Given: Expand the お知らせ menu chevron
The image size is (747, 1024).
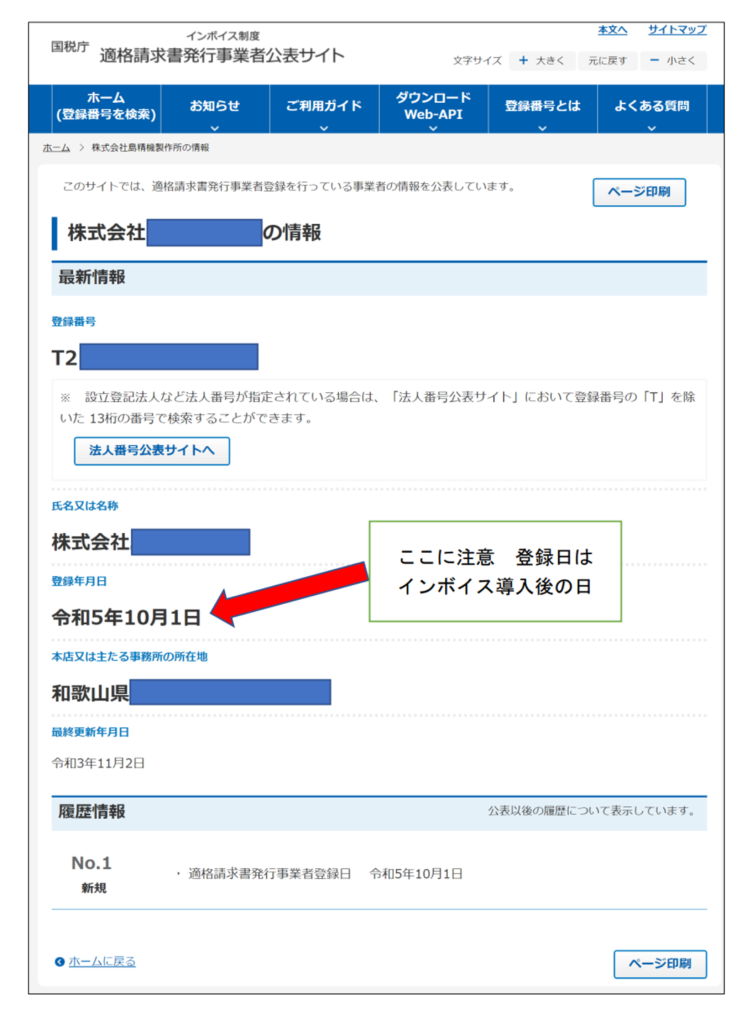Looking at the screenshot, I should click(x=215, y=127).
